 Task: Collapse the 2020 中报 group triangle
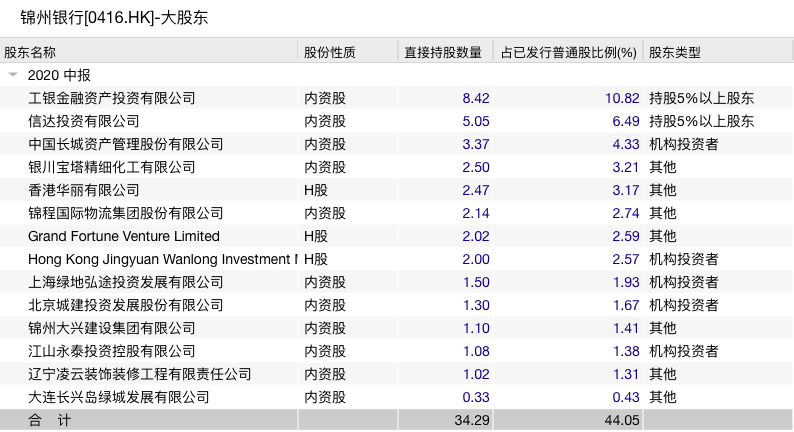pos(13,74)
